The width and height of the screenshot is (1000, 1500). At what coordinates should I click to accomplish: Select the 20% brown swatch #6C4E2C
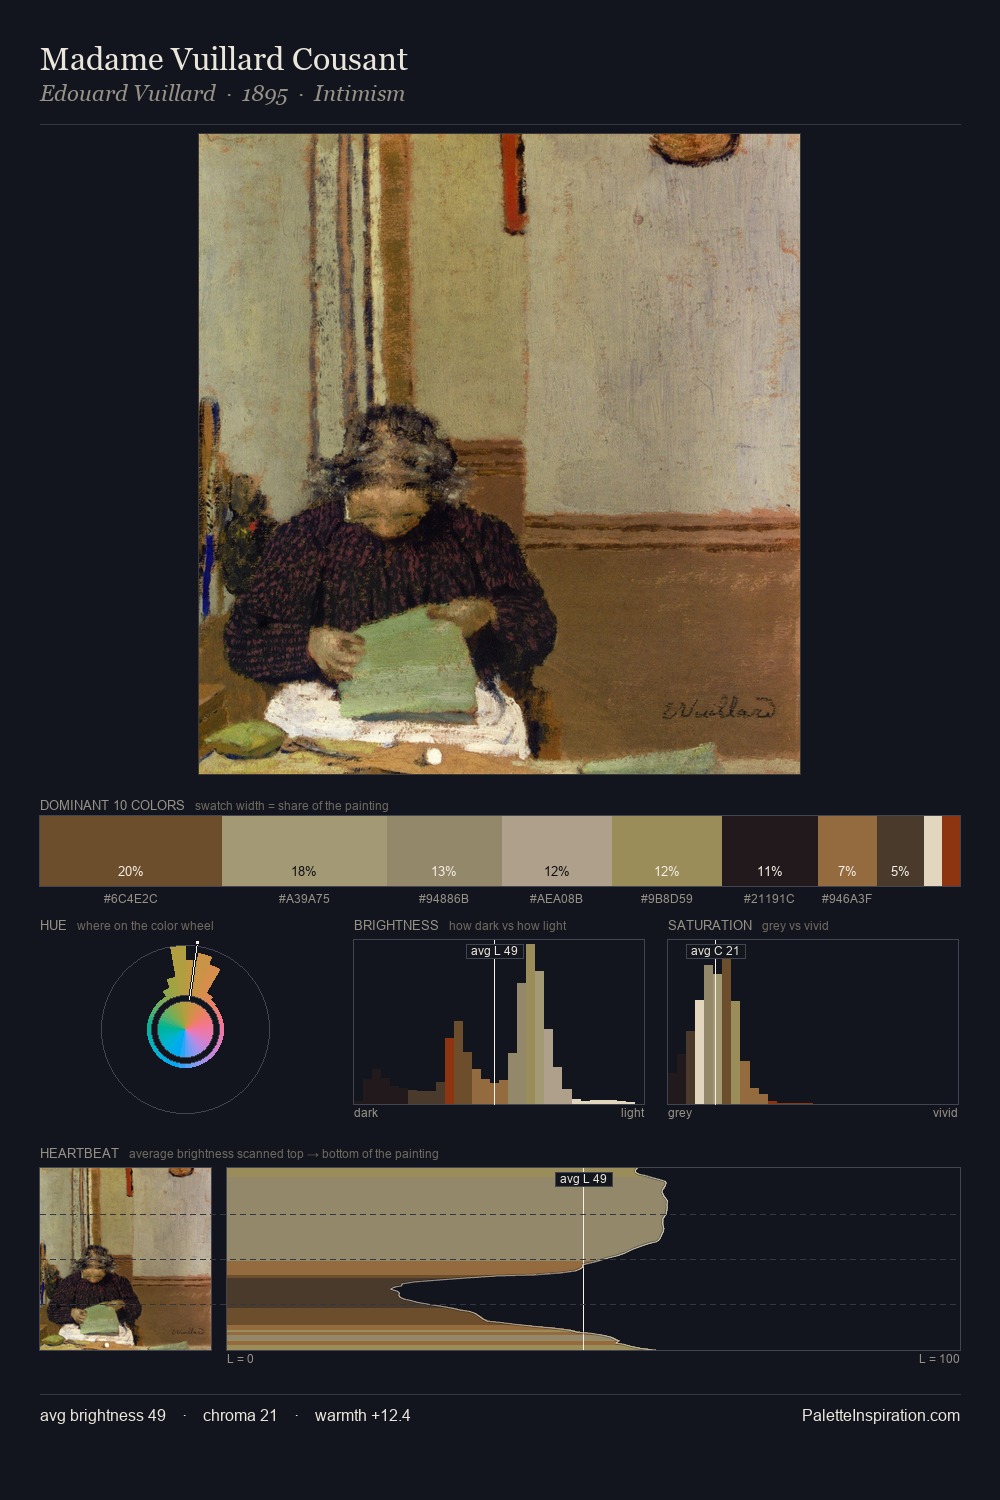pos(131,851)
